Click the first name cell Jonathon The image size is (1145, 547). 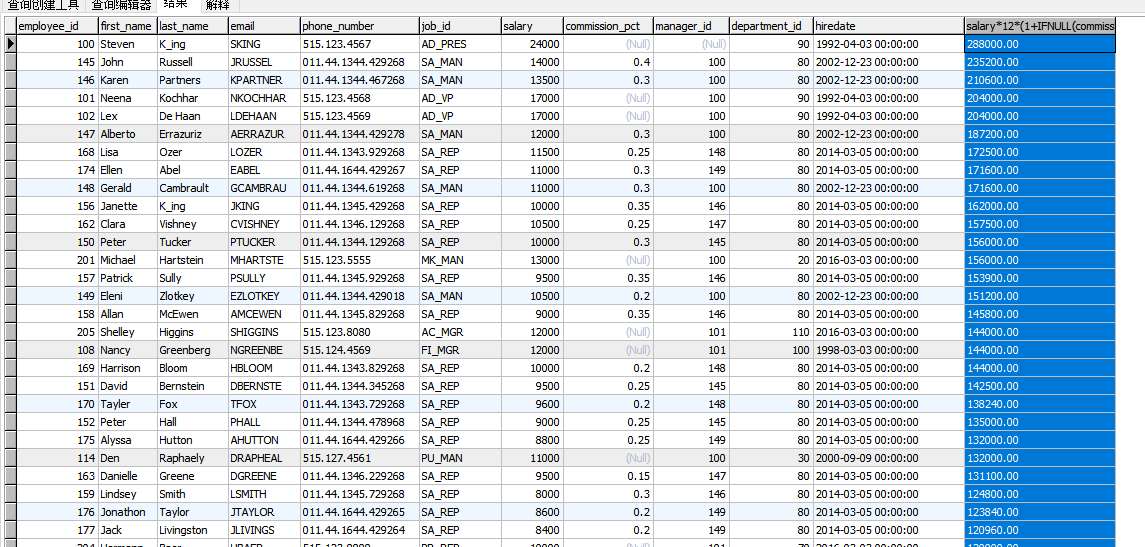127,512
